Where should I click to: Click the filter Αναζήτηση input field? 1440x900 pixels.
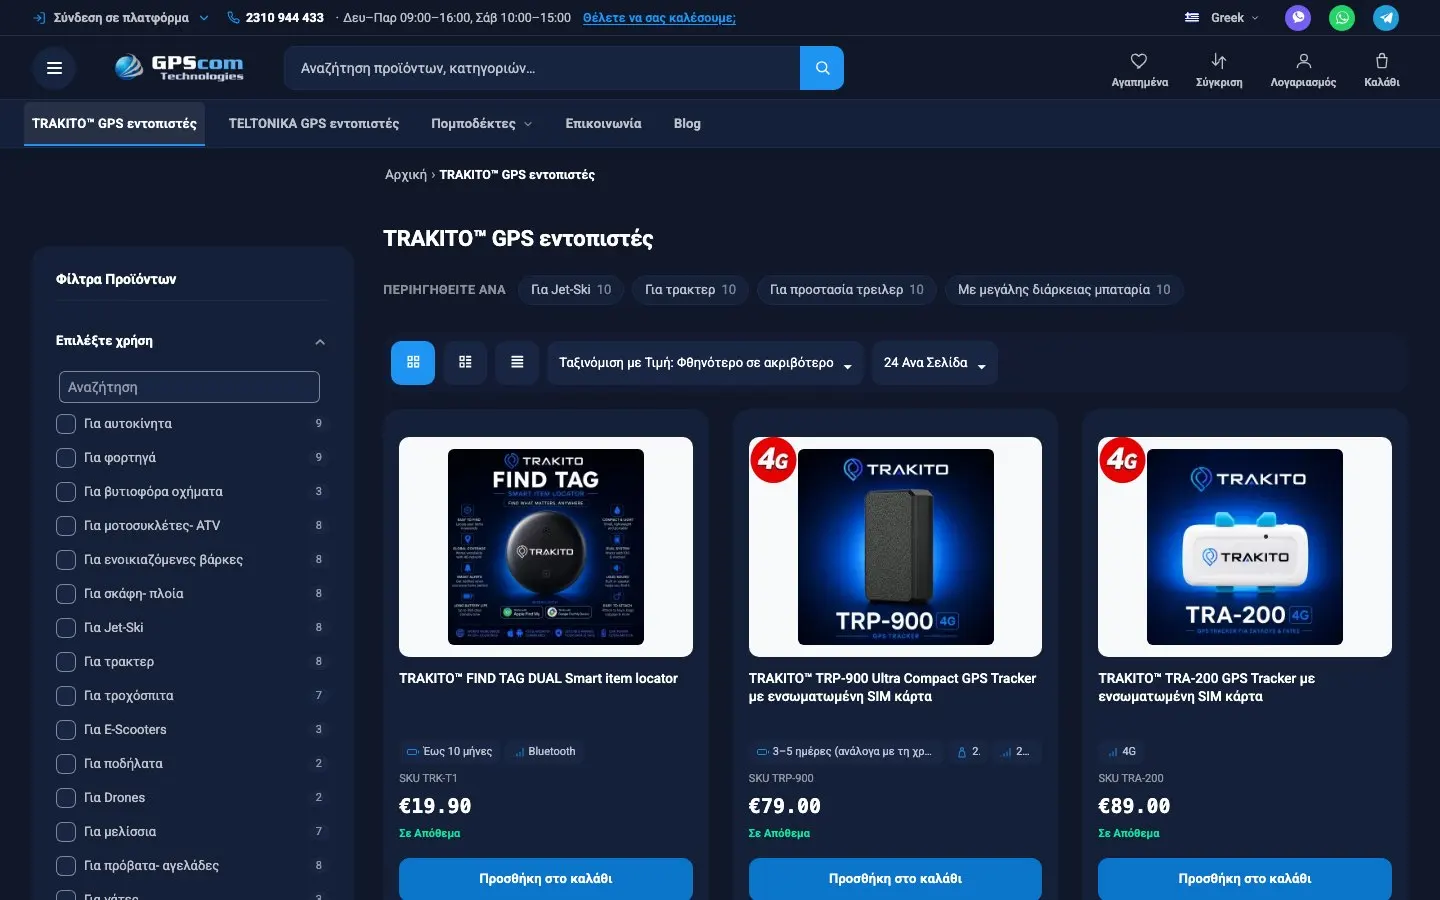click(189, 387)
